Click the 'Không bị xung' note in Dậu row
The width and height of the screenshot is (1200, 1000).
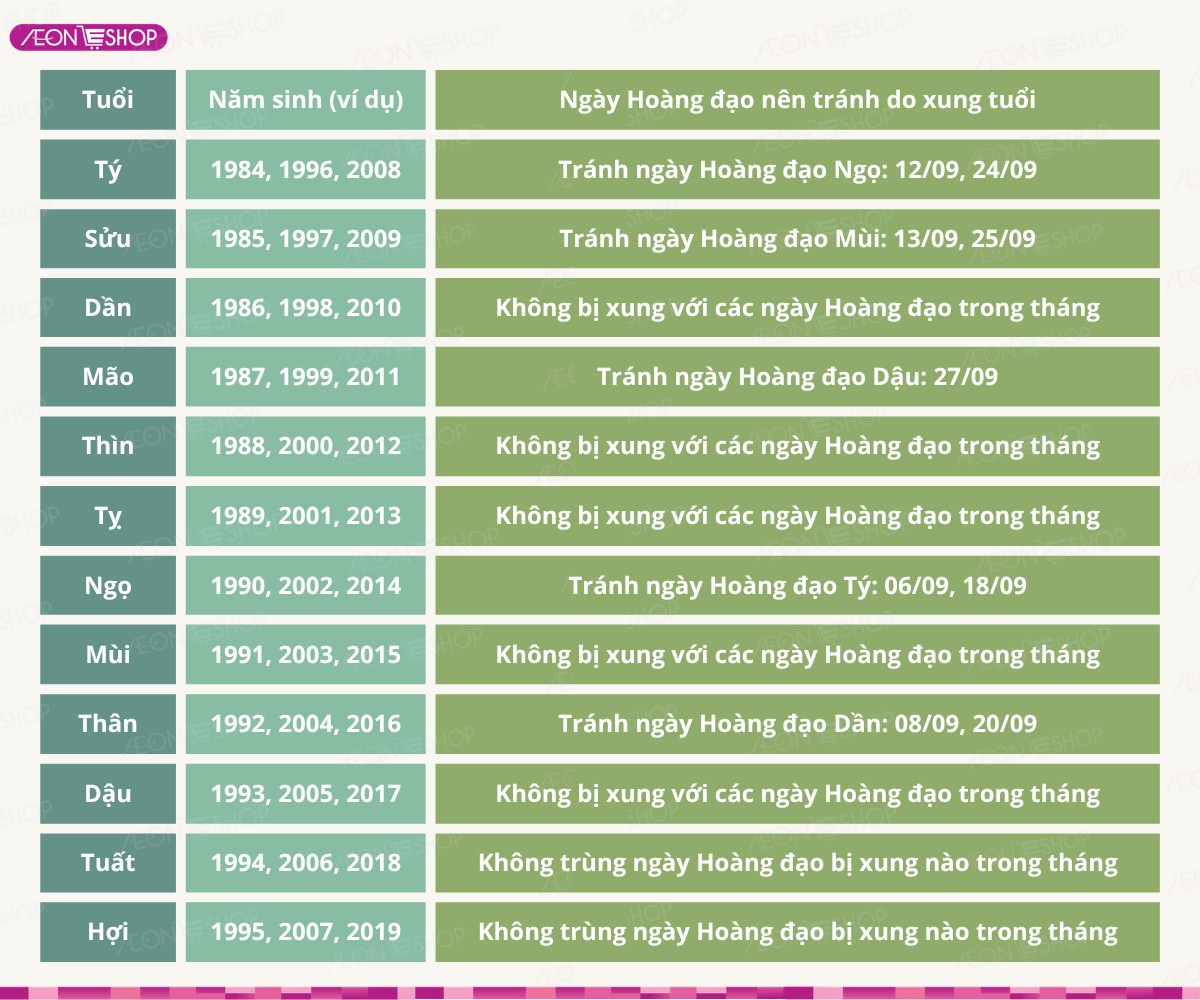pos(797,794)
